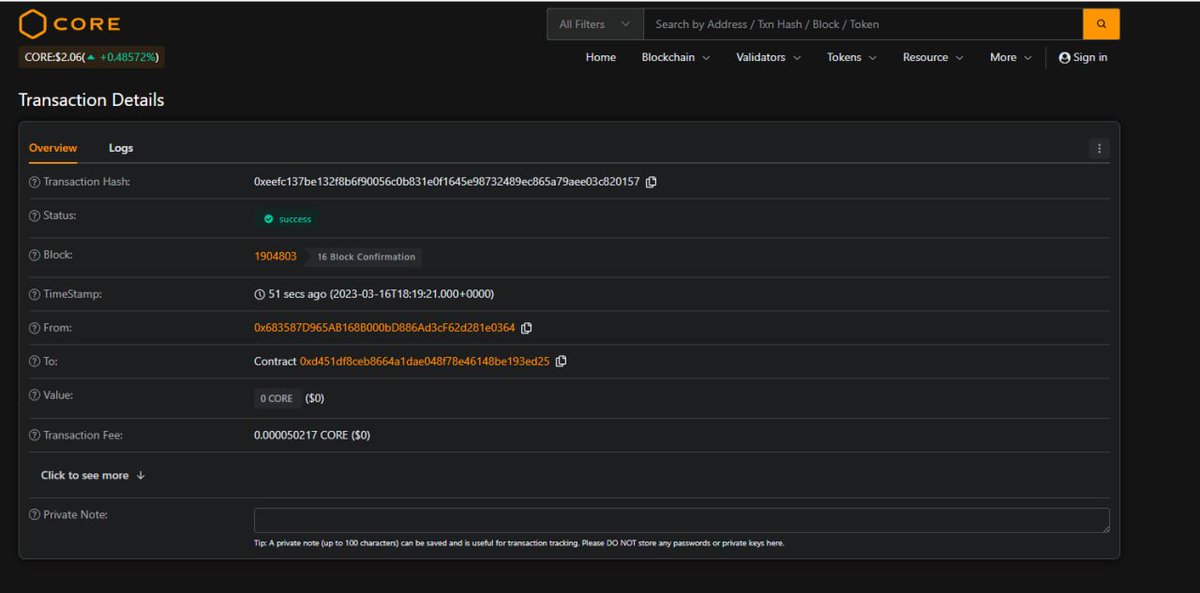
Task: Click the help icon beside Transaction Fee
Action: [x=34, y=434]
